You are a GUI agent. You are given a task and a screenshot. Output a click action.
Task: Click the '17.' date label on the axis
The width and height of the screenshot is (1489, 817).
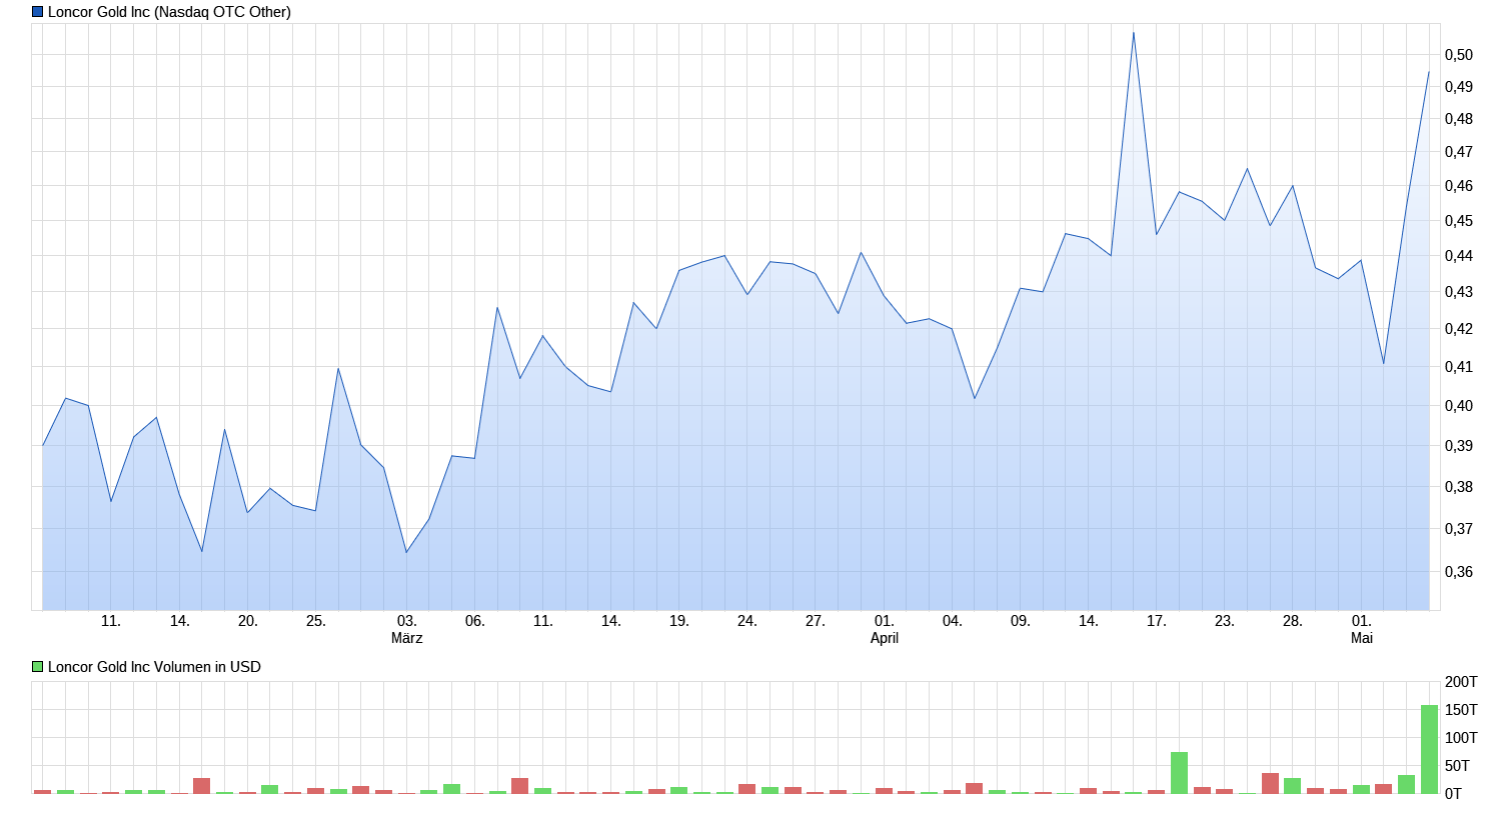tap(1156, 621)
